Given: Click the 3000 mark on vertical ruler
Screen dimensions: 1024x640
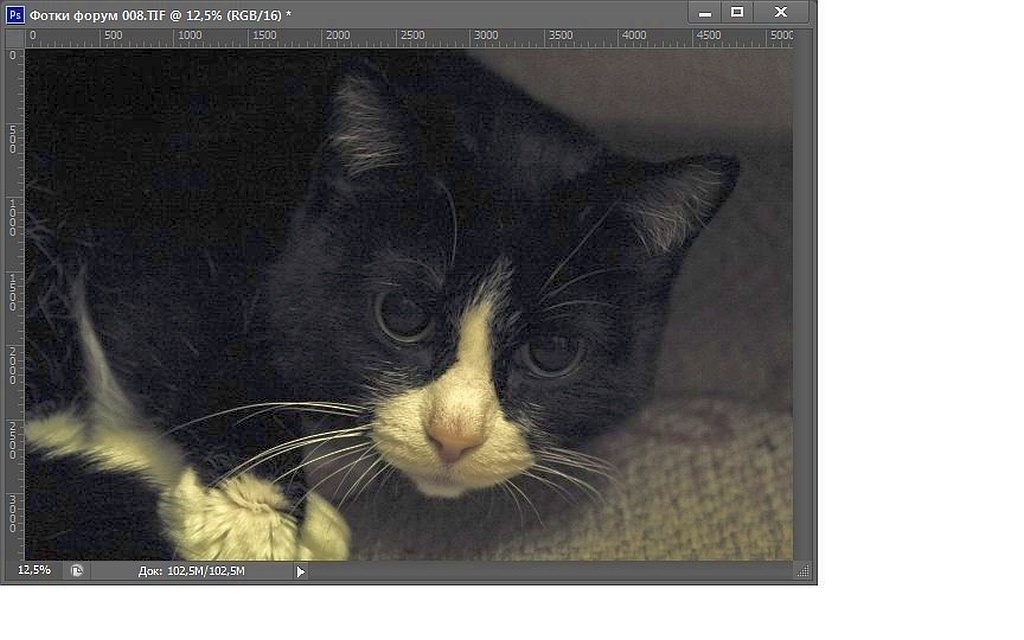Looking at the screenshot, I should pos(12,514).
